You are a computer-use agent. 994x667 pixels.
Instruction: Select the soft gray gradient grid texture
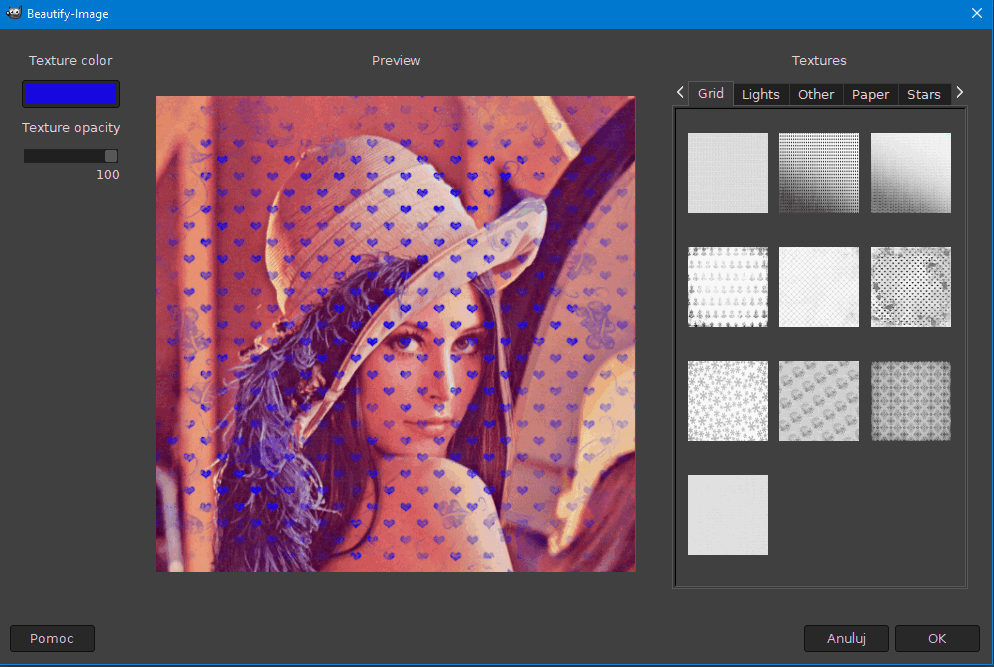(911, 173)
